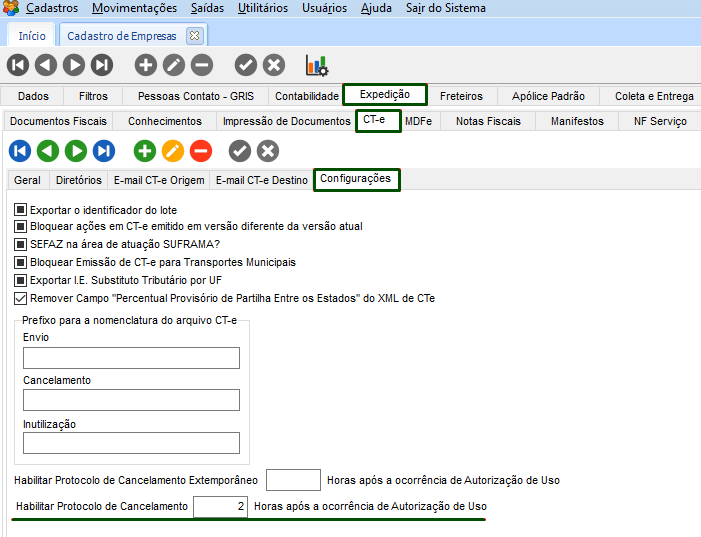The width and height of the screenshot is (701, 537).
Task: Click the Inutilização prefix input field
Action: 131,443
